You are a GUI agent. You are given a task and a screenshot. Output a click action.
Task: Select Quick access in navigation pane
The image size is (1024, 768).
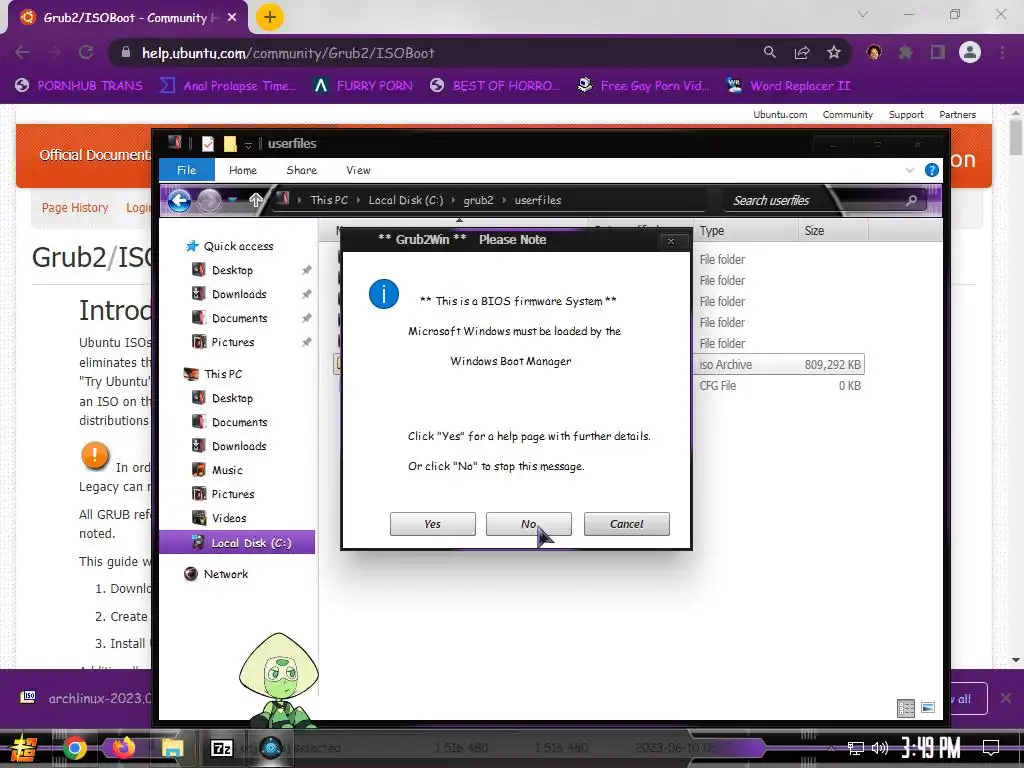tap(238, 246)
